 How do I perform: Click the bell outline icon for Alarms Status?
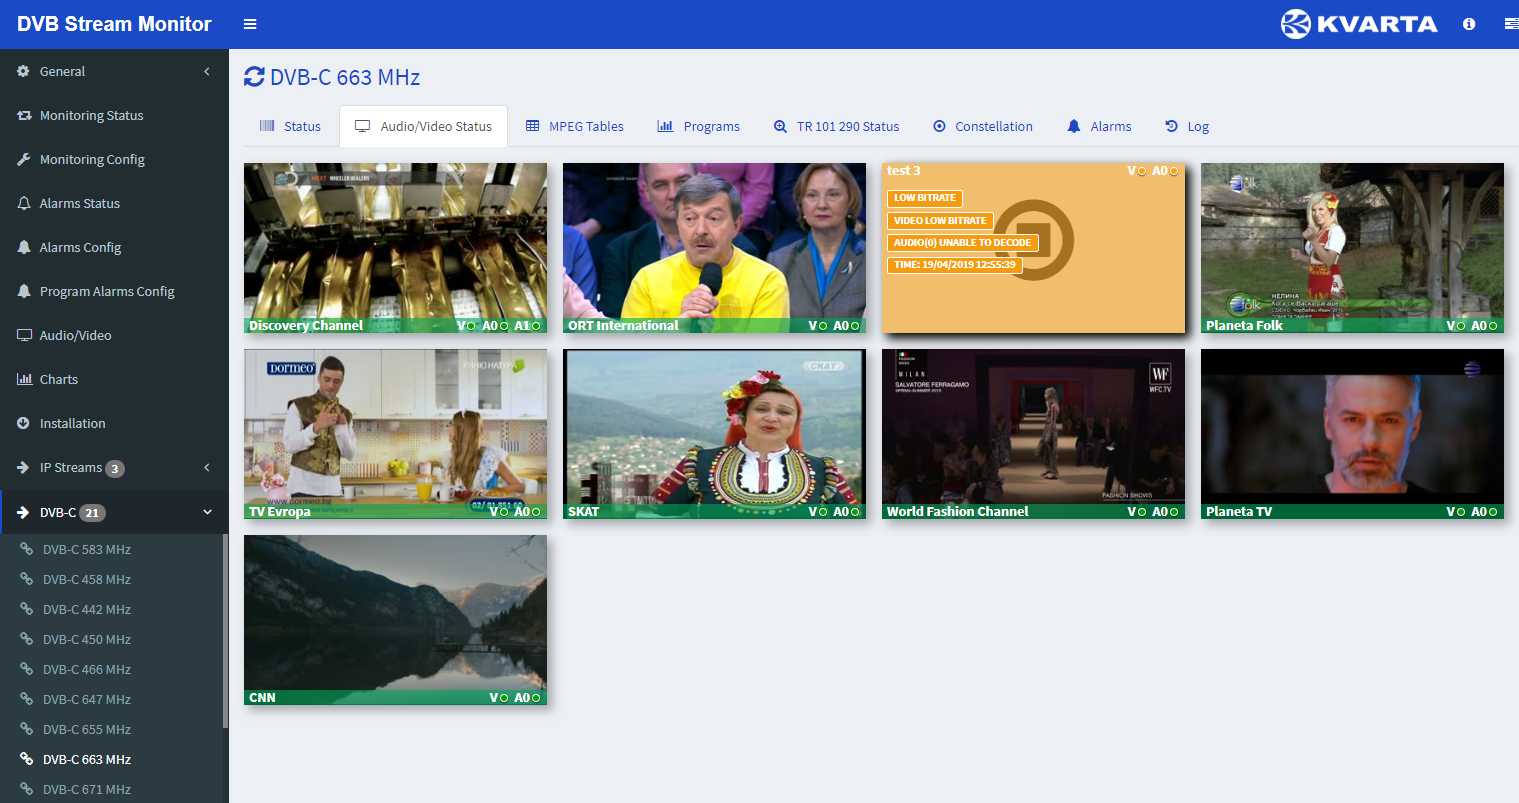pyautogui.click(x=24, y=203)
